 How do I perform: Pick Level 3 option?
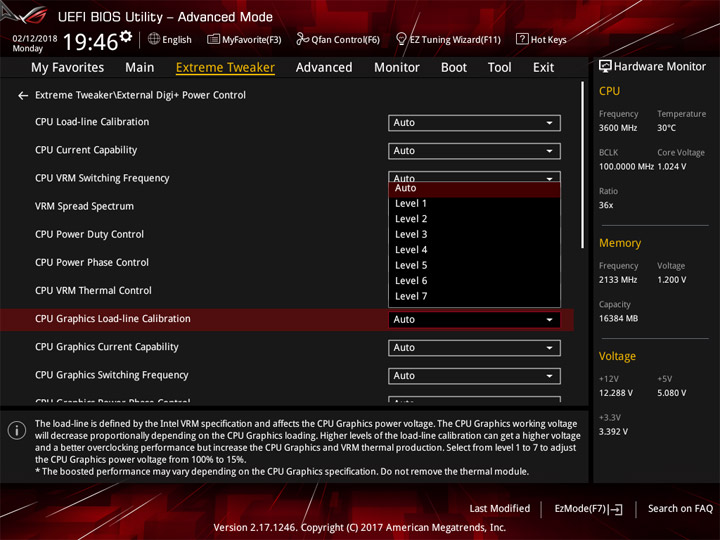474,235
